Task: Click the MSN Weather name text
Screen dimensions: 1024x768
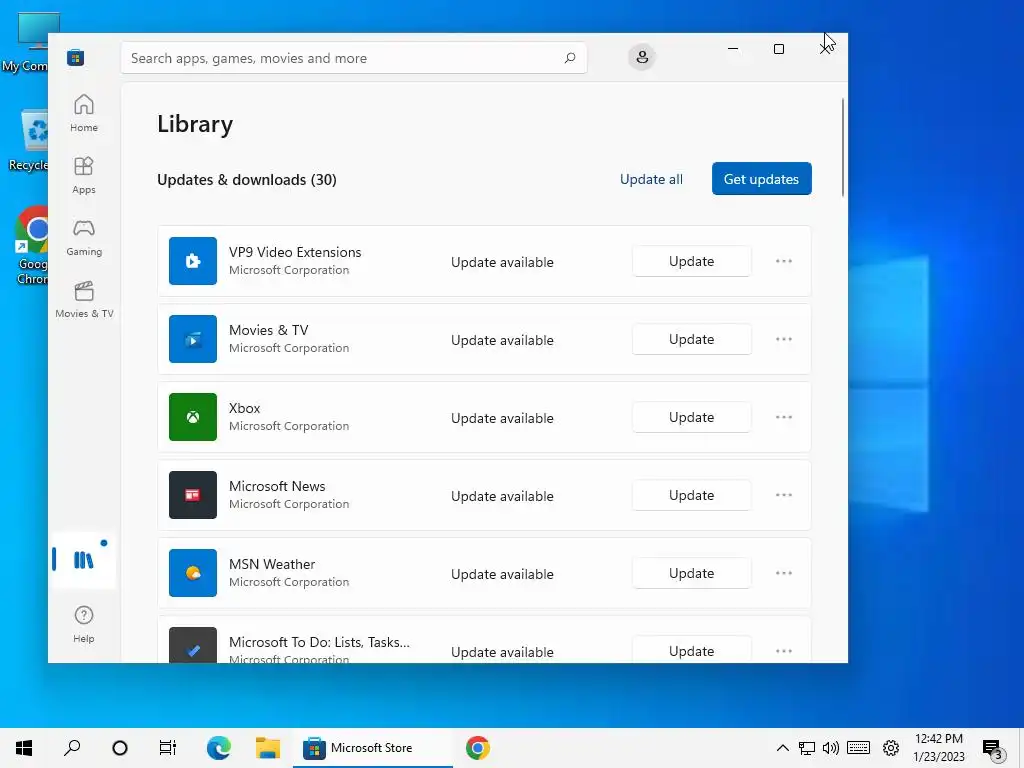Action: (272, 564)
